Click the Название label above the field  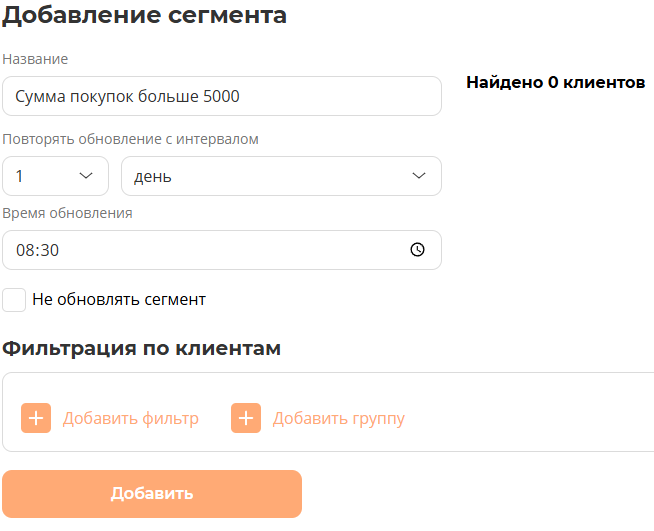[x=35, y=59]
